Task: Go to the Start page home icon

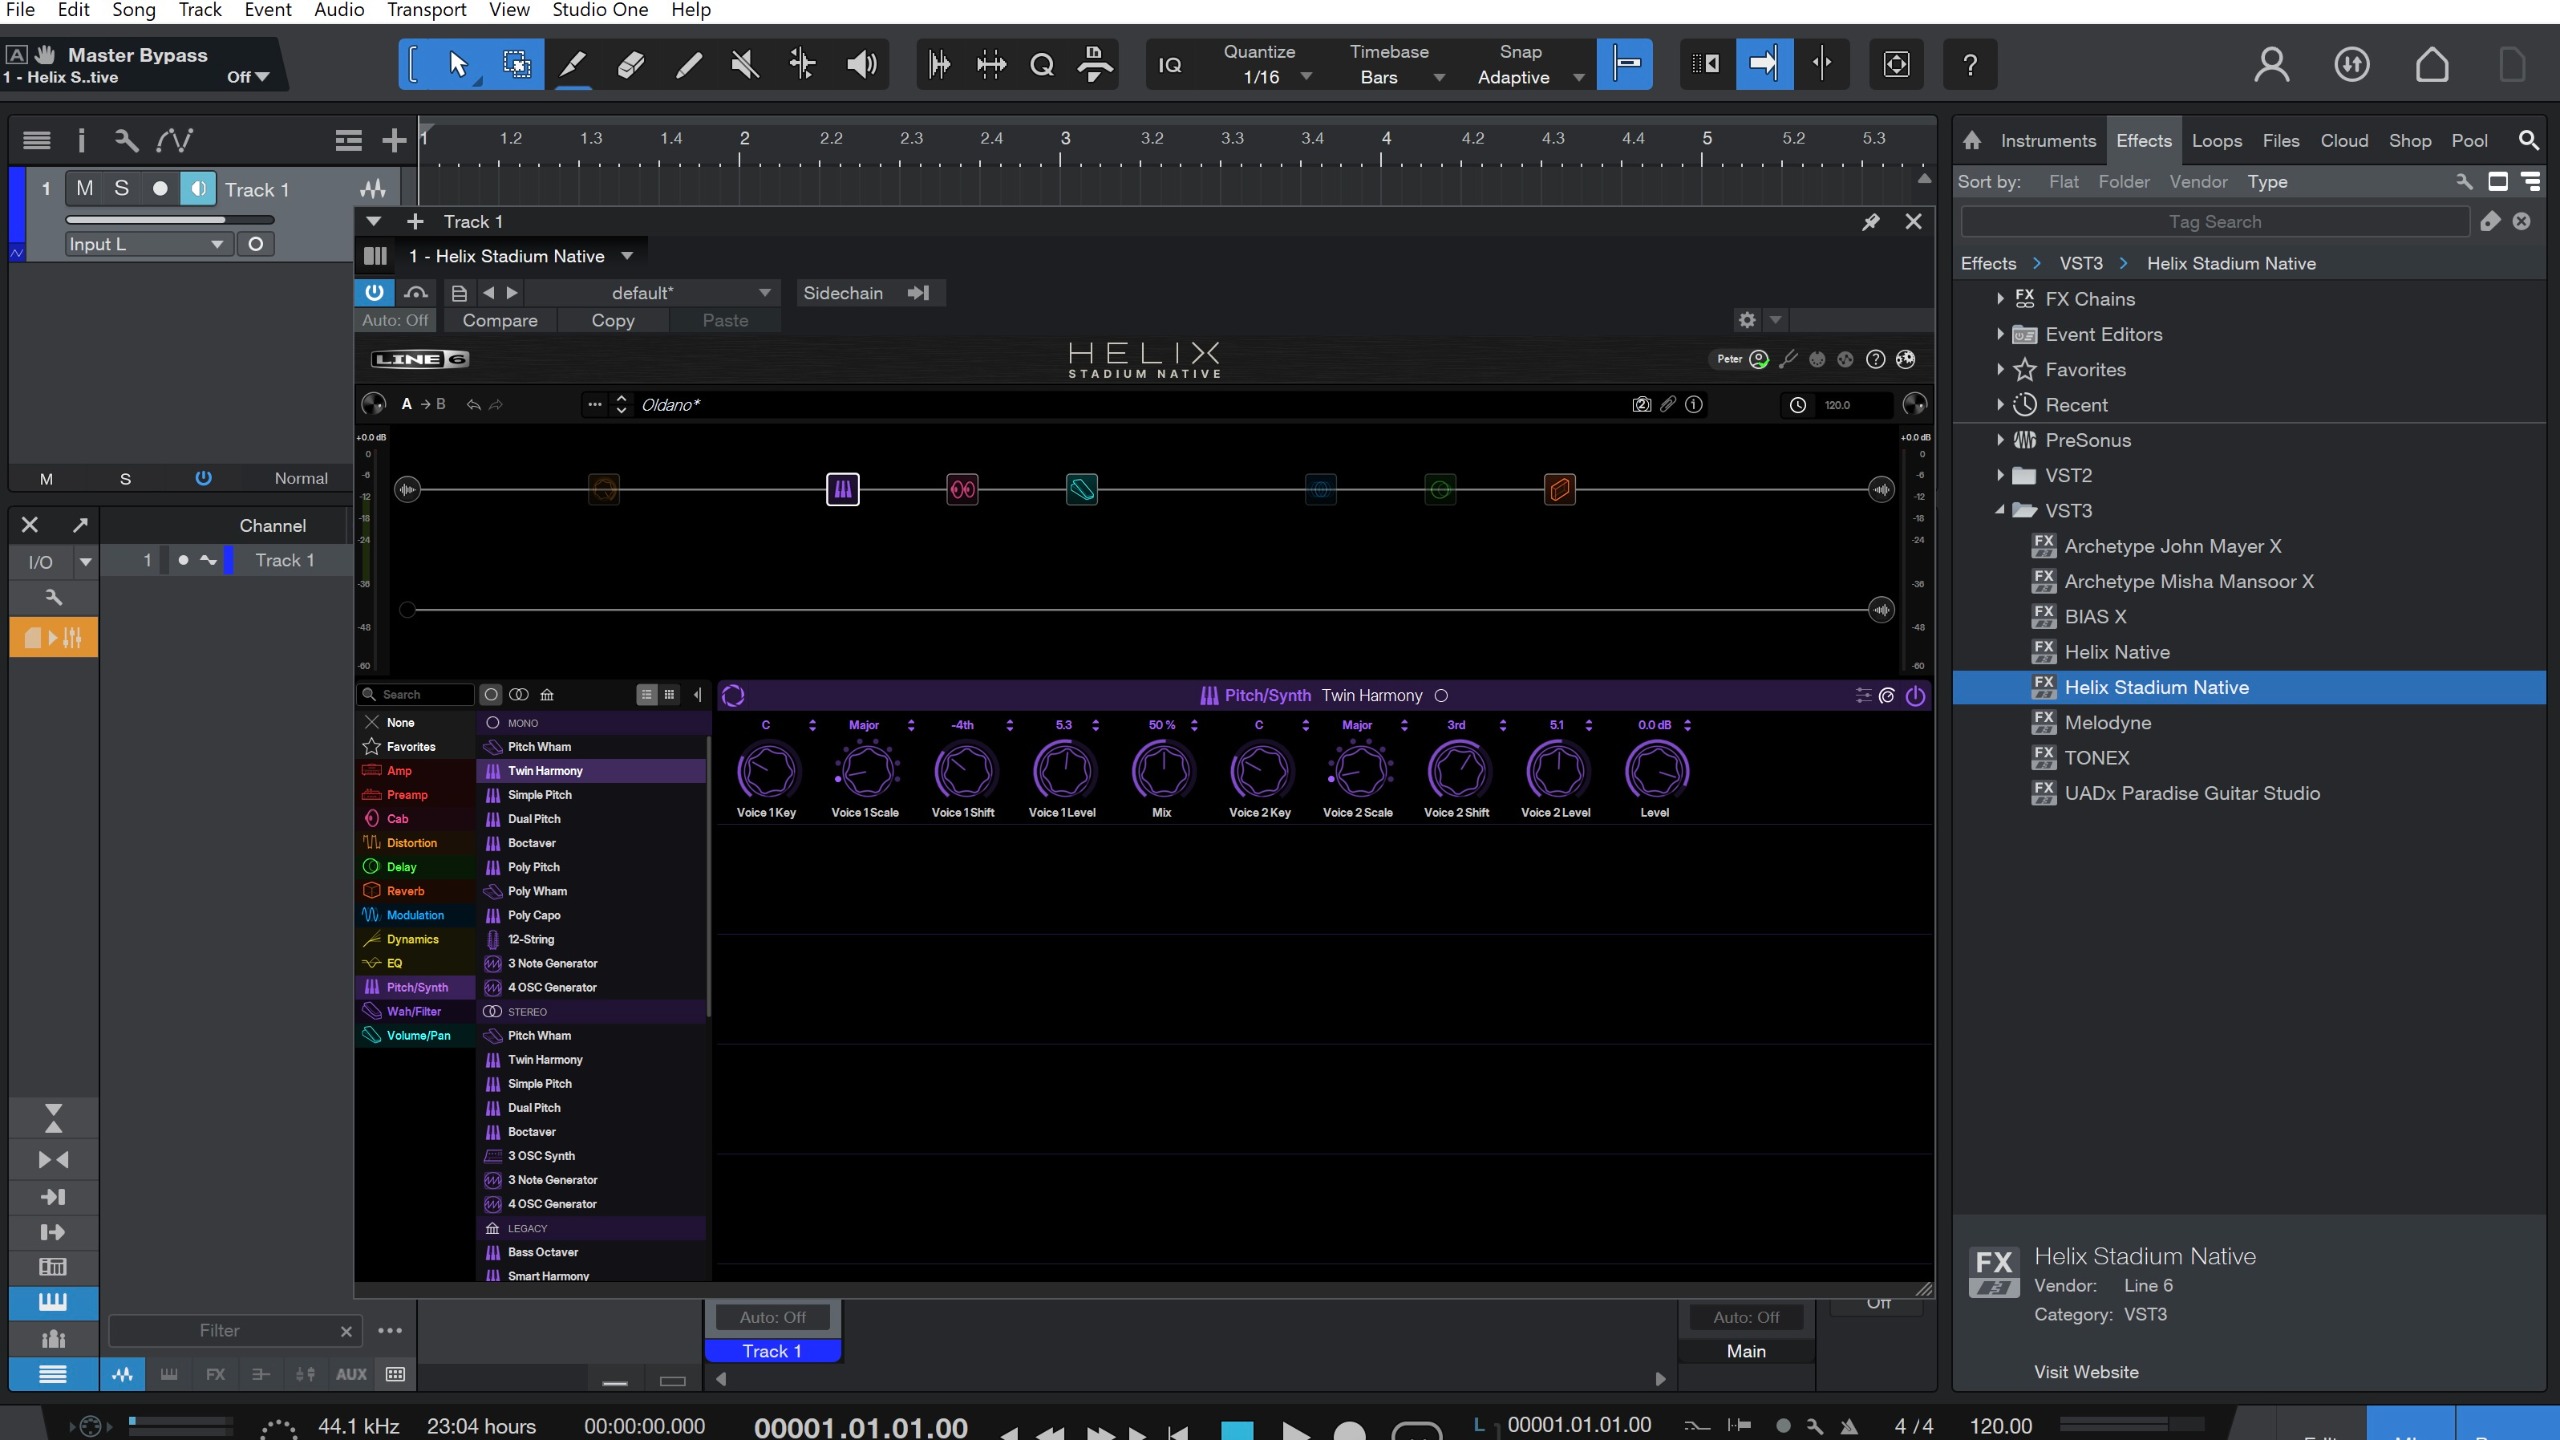Action: point(2432,65)
